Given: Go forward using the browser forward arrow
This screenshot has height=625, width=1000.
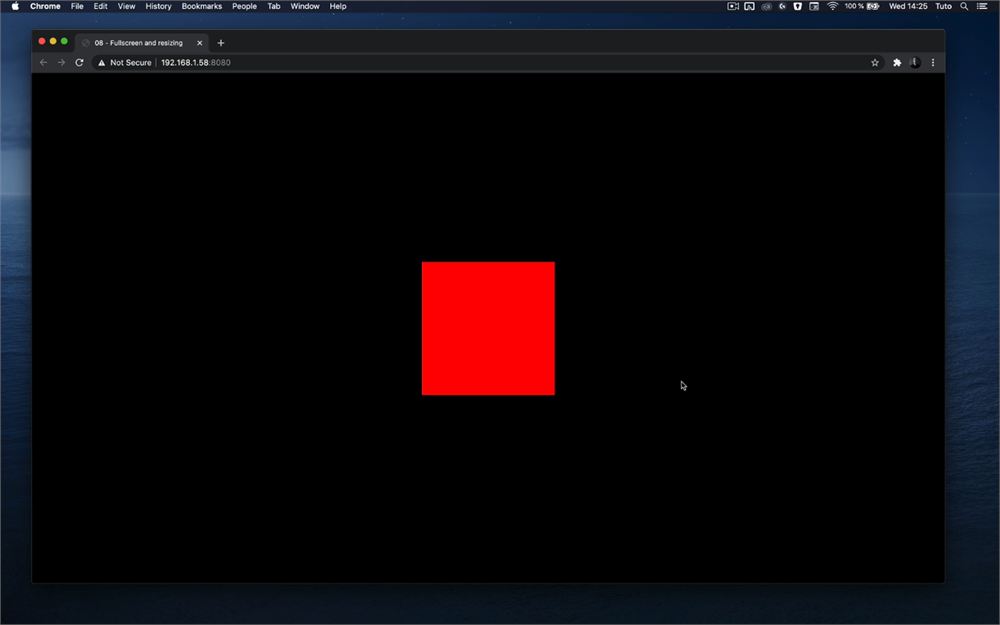Looking at the screenshot, I should pyautogui.click(x=61, y=62).
